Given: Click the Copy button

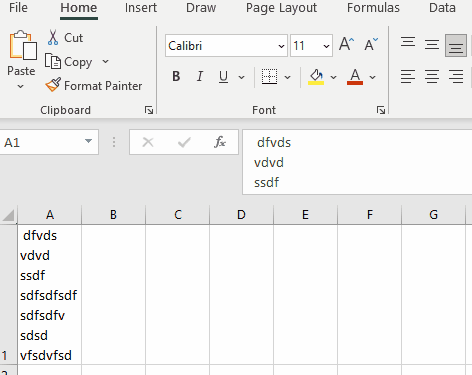Looking at the screenshot, I should pyautogui.click(x=69, y=62).
